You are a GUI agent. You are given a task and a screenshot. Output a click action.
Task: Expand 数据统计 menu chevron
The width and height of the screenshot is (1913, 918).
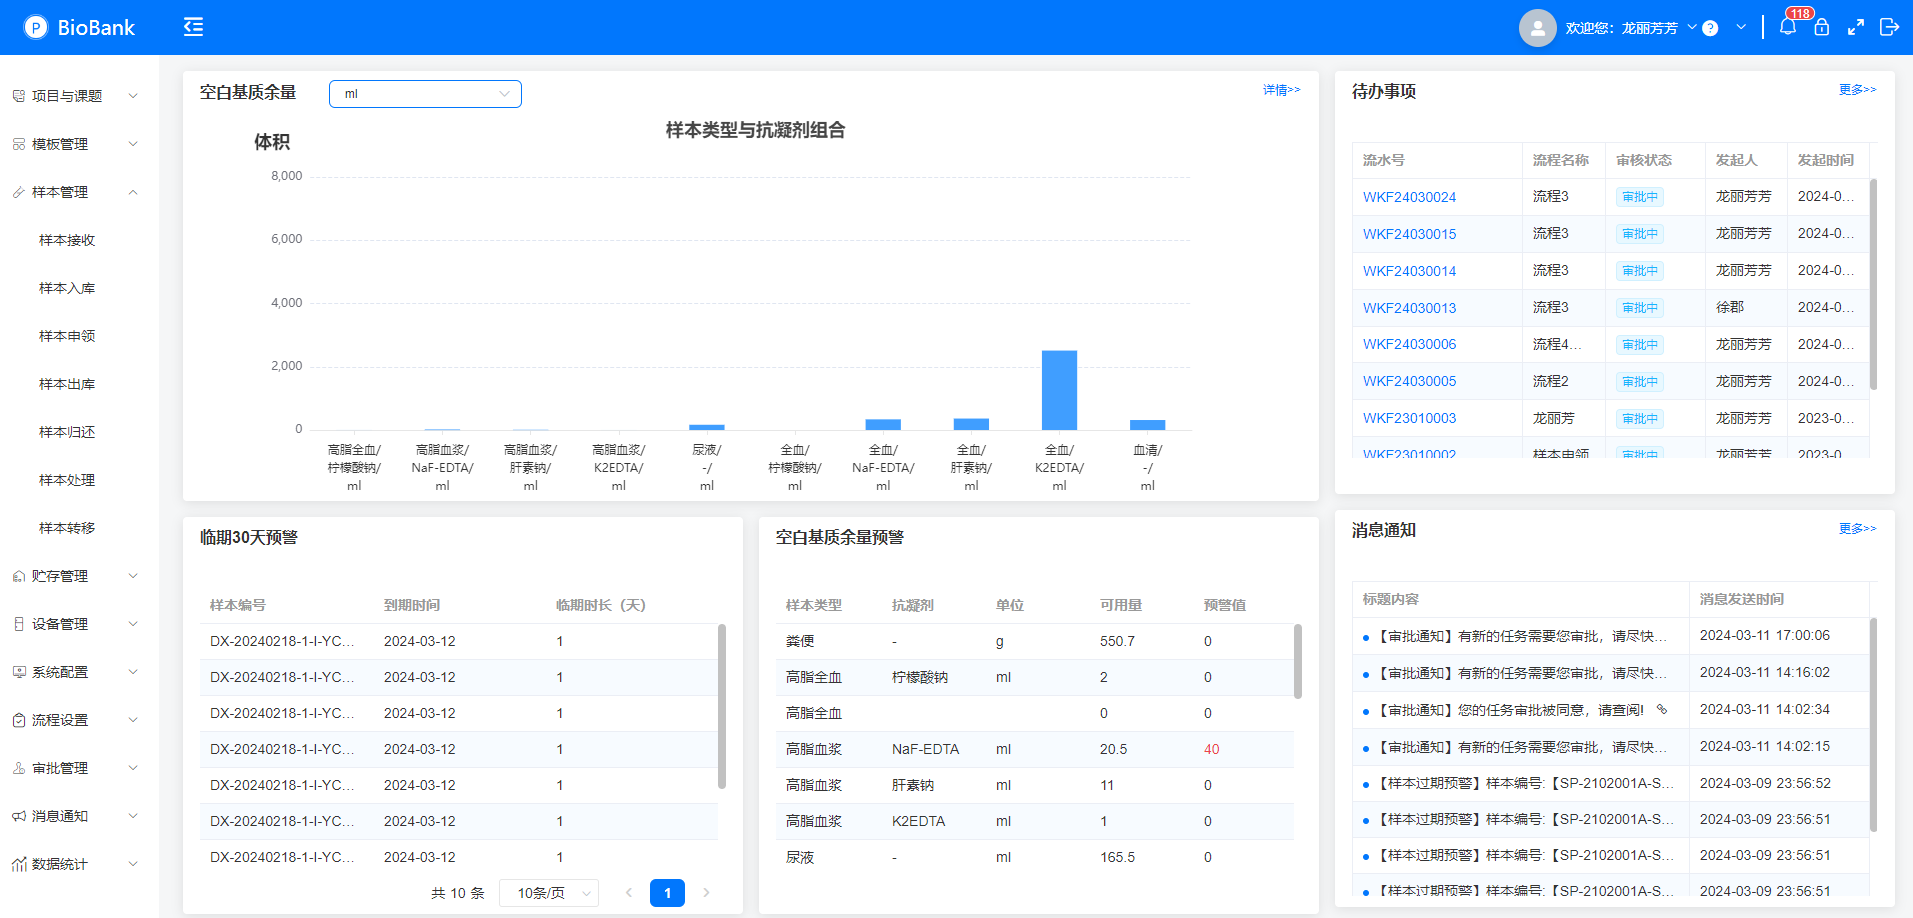(133, 864)
